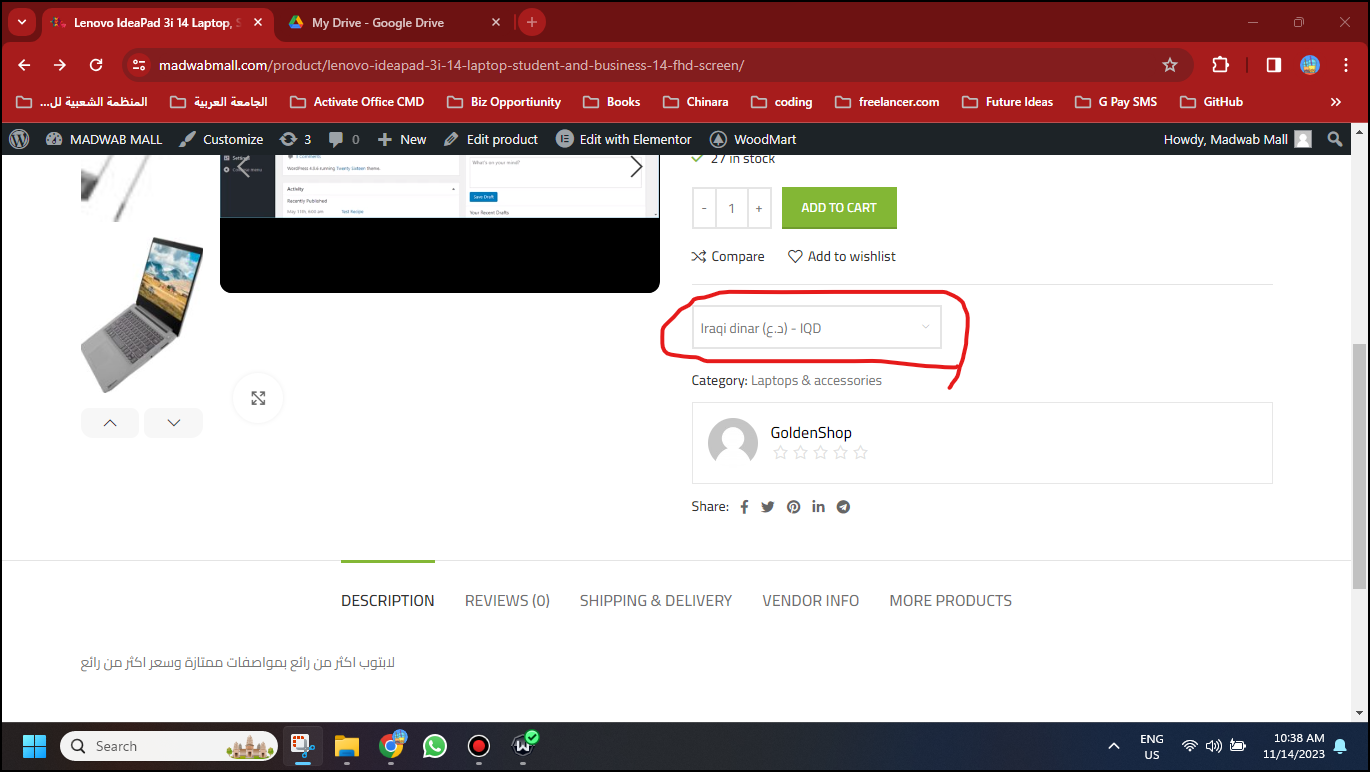Open the Biz Opportiunity bookmark folder
1370x772 pixels.
point(504,102)
